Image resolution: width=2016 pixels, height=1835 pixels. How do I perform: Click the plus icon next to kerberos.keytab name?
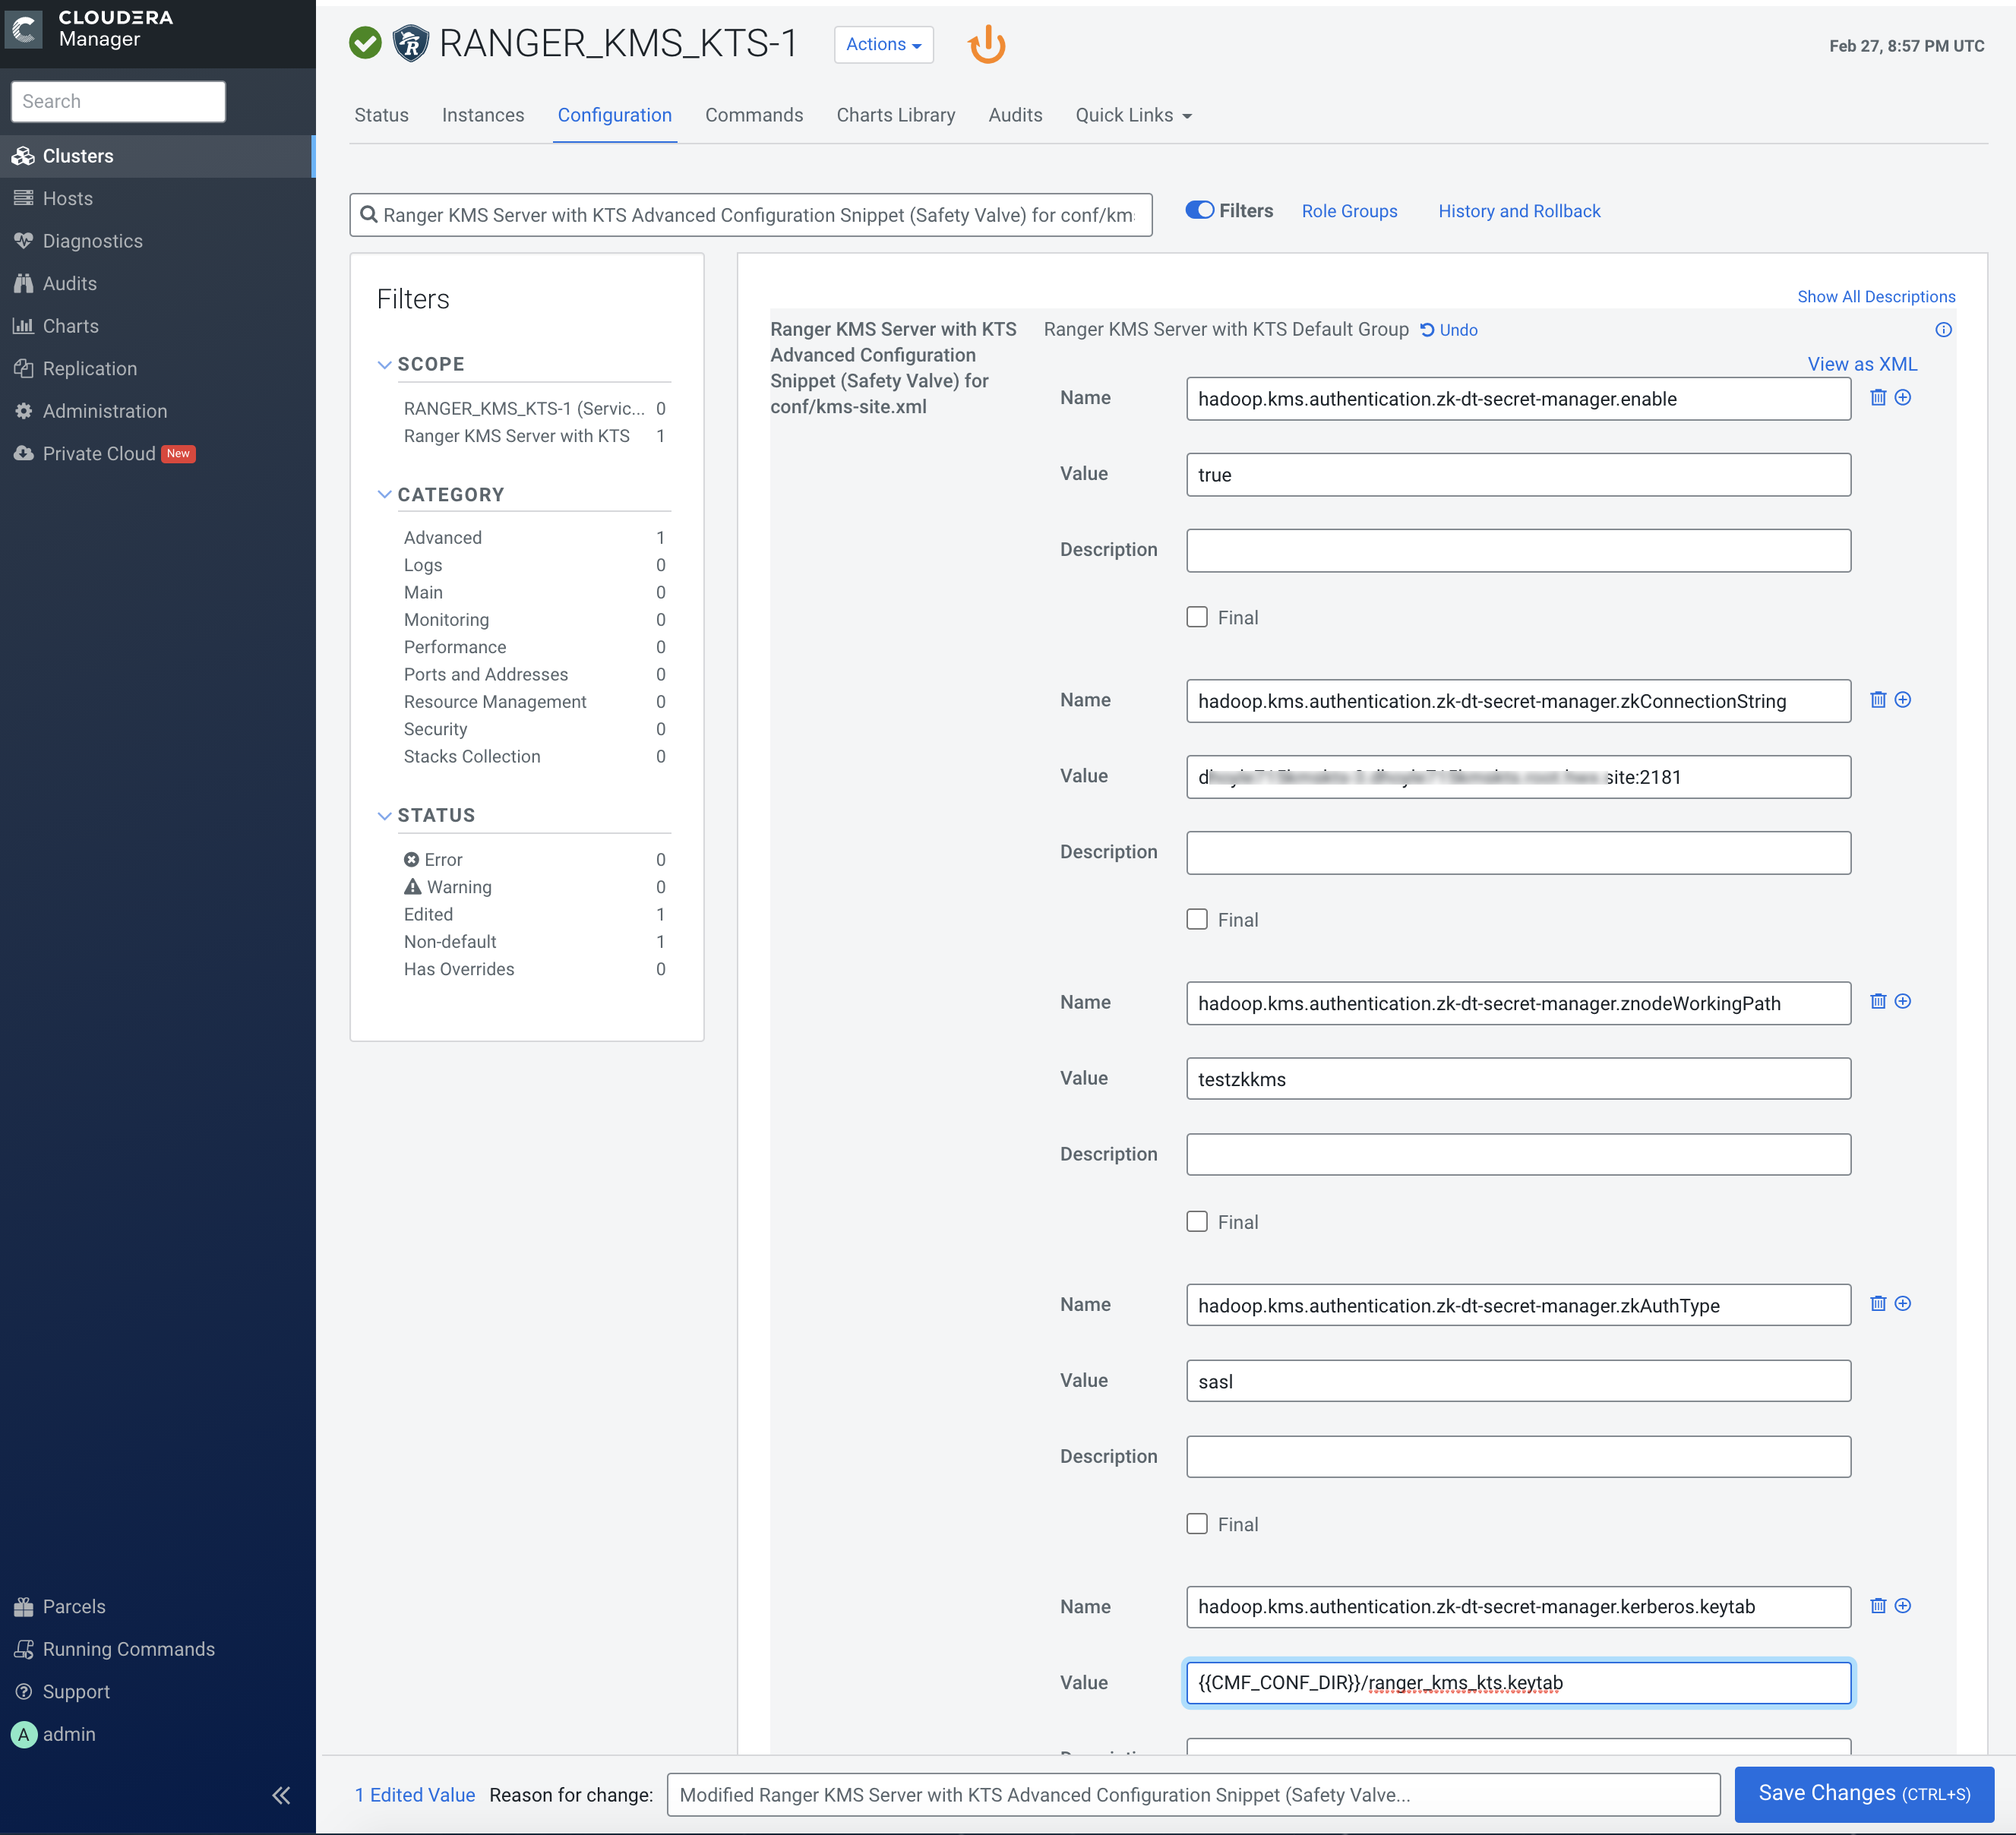coord(1903,1606)
